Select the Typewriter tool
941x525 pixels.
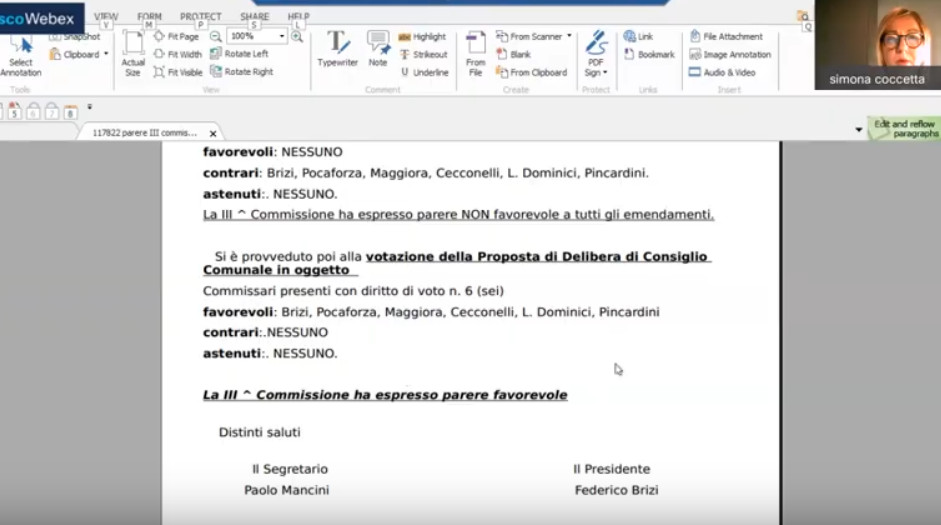(337, 49)
